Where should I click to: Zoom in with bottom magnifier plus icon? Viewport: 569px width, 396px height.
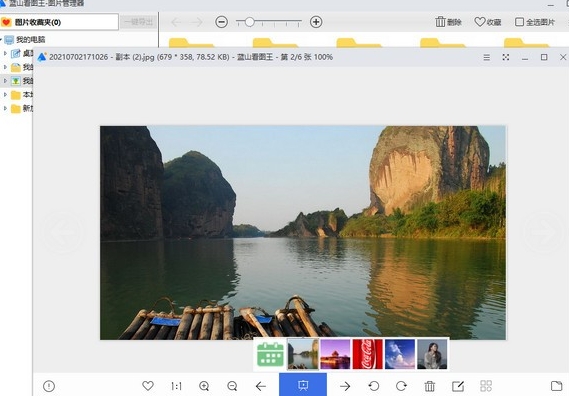click(204, 386)
